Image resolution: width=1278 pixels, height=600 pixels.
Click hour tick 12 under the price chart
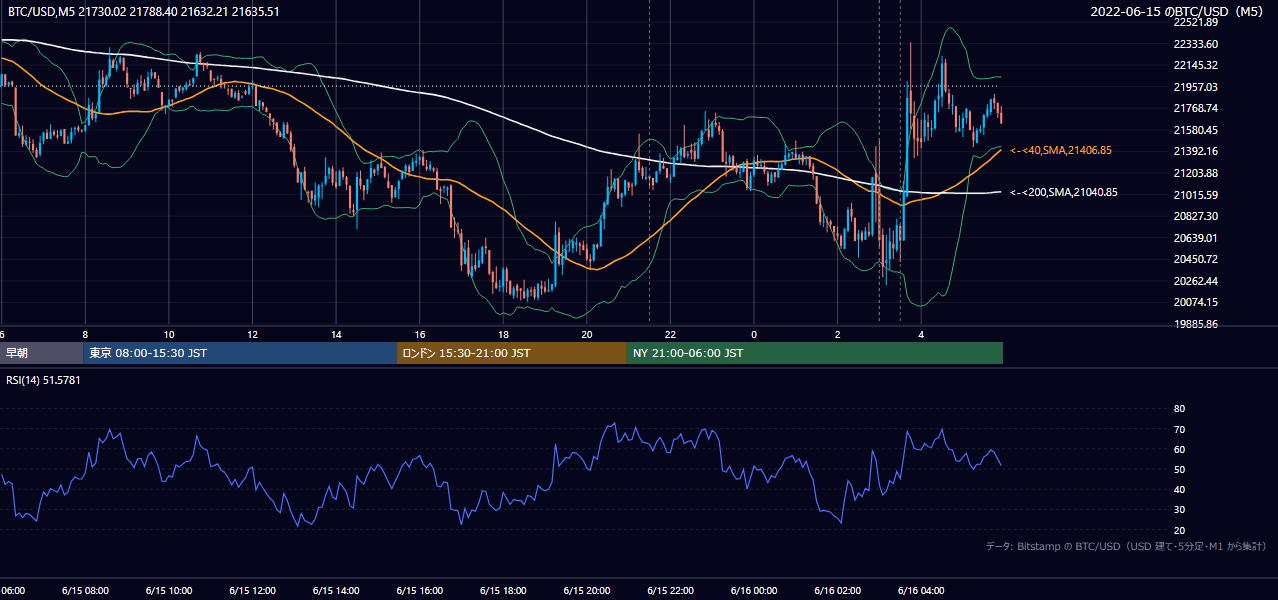[252, 334]
